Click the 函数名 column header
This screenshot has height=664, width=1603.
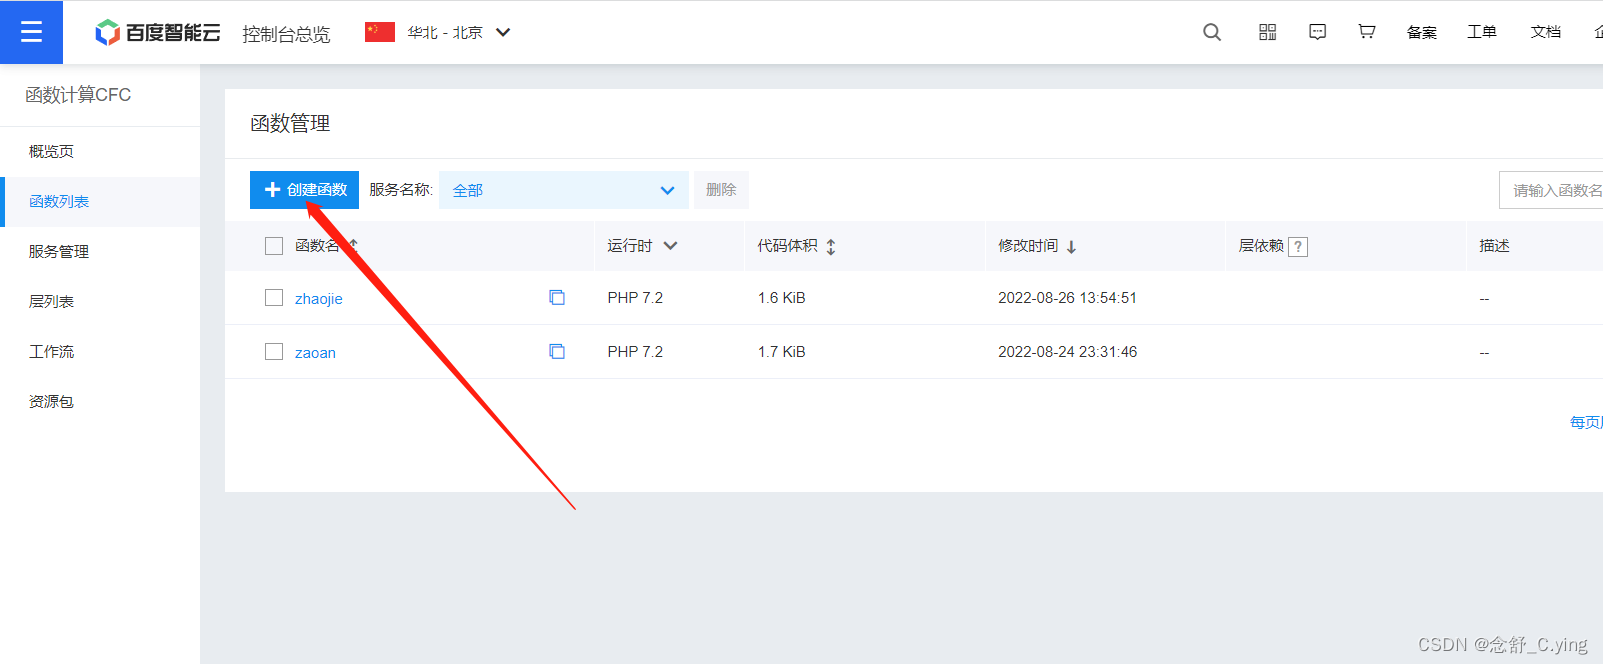[317, 246]
